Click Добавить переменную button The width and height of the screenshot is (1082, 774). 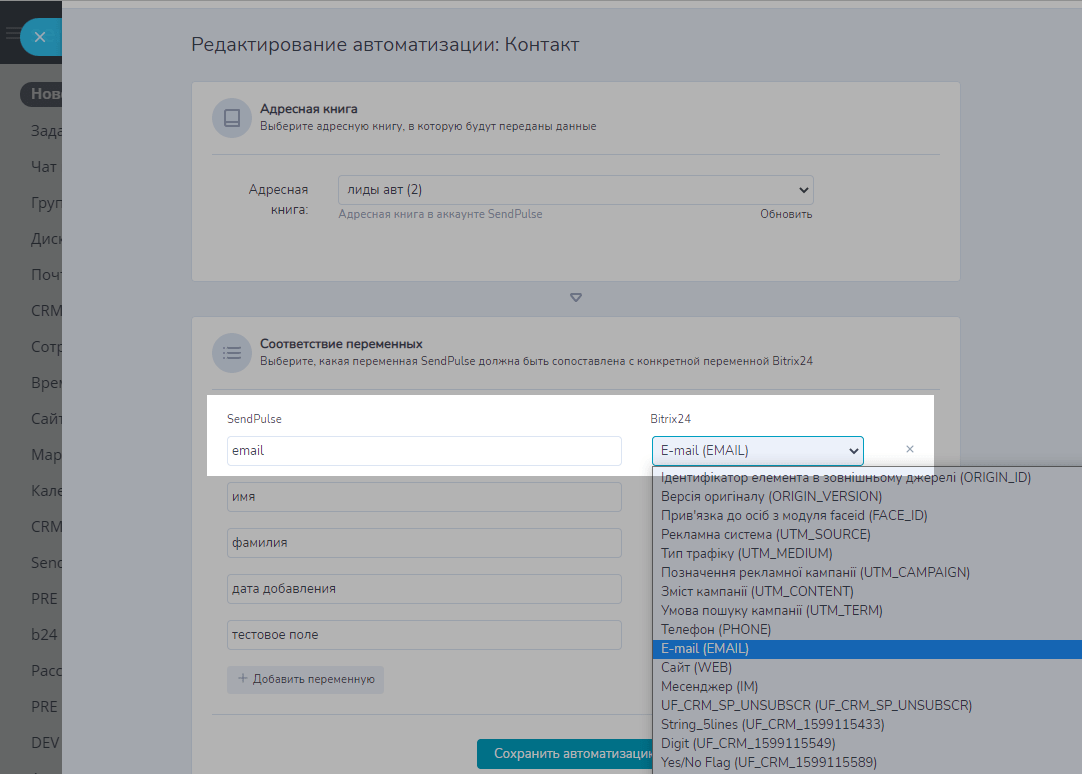coord(305,680)
